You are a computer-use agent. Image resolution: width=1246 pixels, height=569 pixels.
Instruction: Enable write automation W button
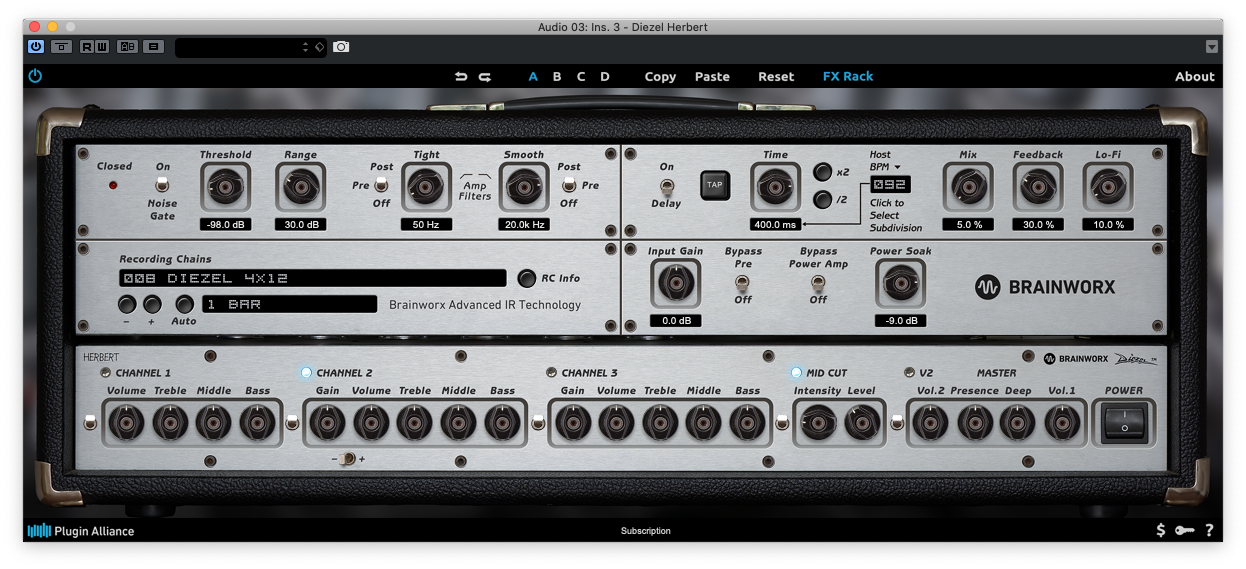[x=102, y=46]
